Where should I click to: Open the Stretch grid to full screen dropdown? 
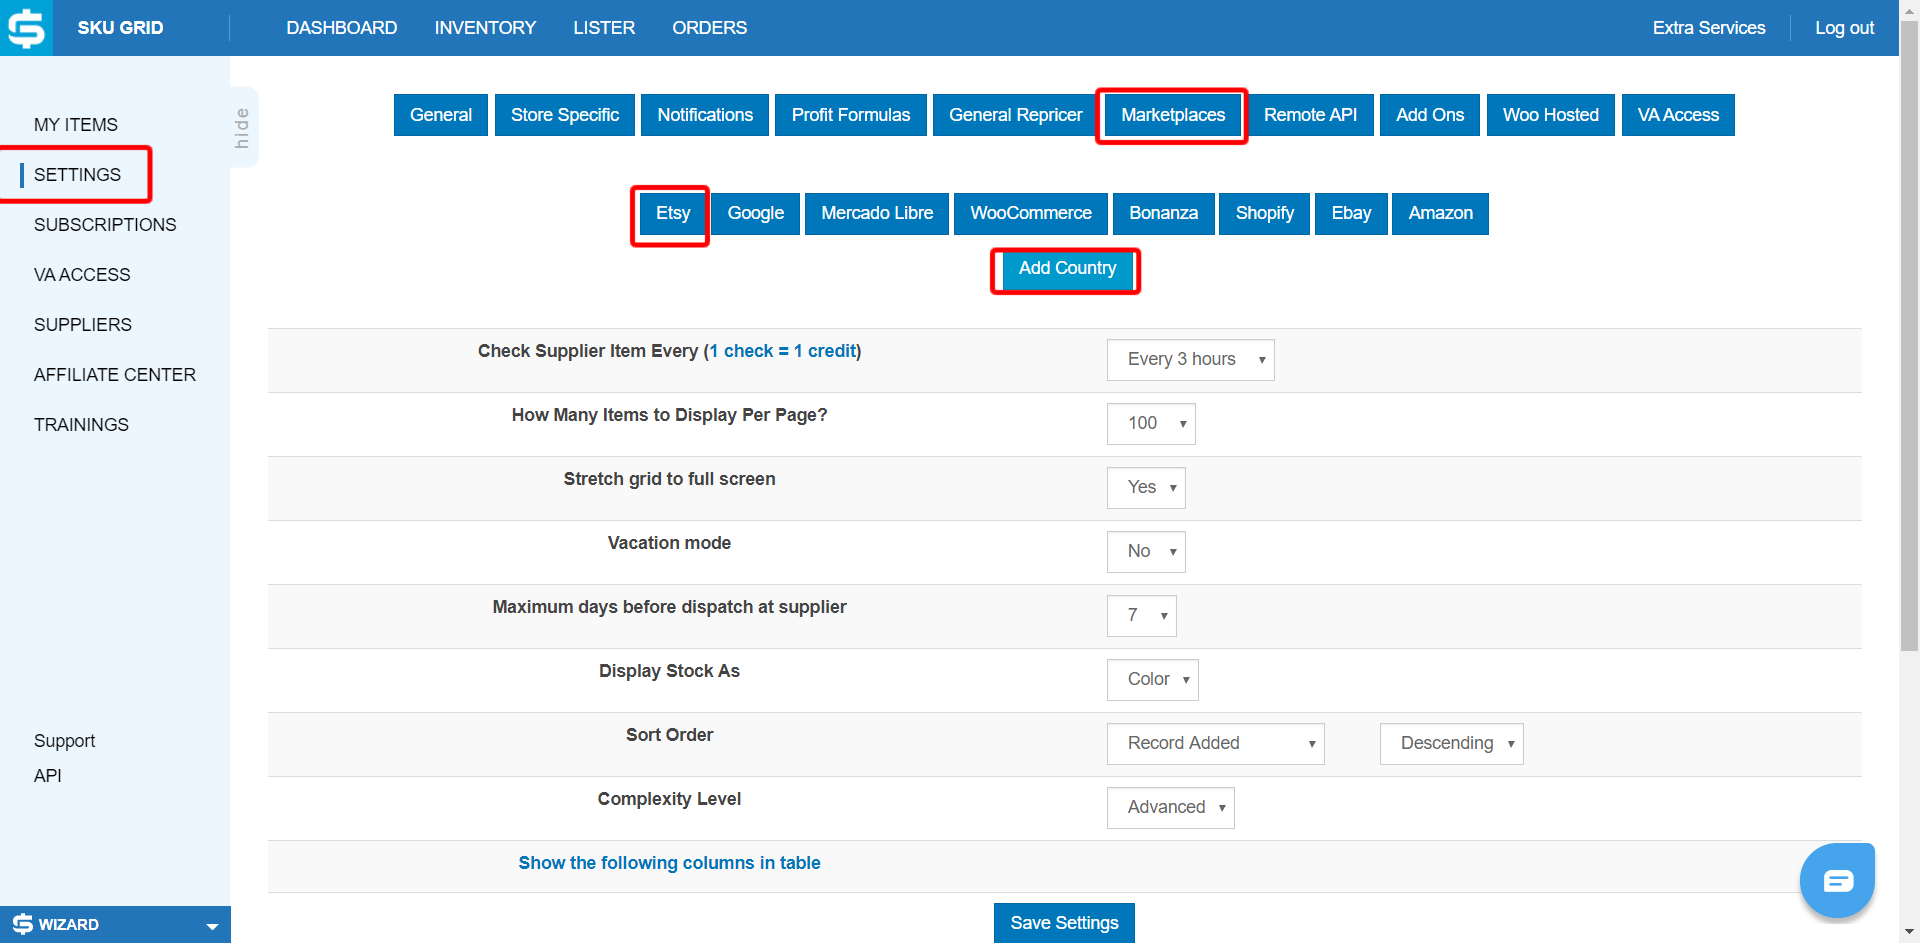[1146, 488]
